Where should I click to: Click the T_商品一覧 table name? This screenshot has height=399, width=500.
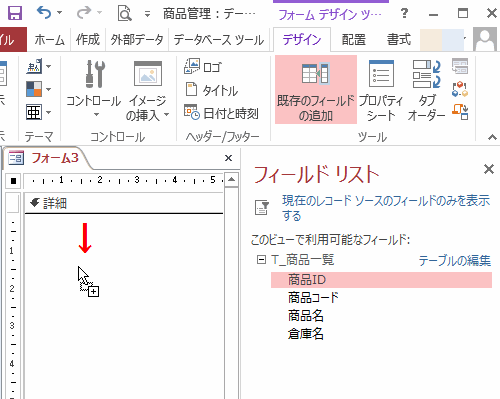pos(303,260)
